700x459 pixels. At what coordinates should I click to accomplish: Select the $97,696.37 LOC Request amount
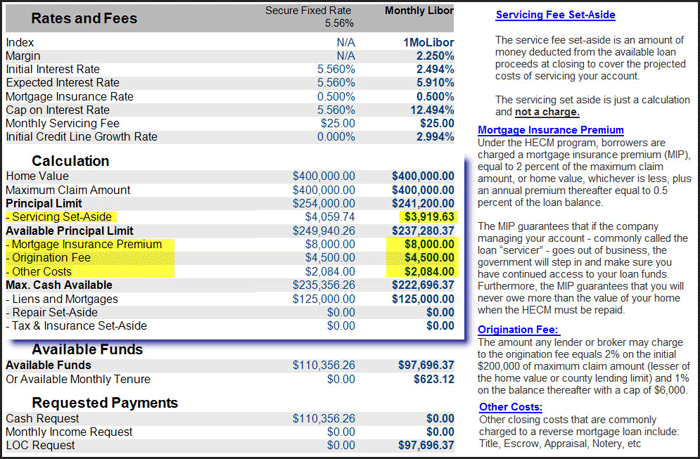(x=426, y=445)
